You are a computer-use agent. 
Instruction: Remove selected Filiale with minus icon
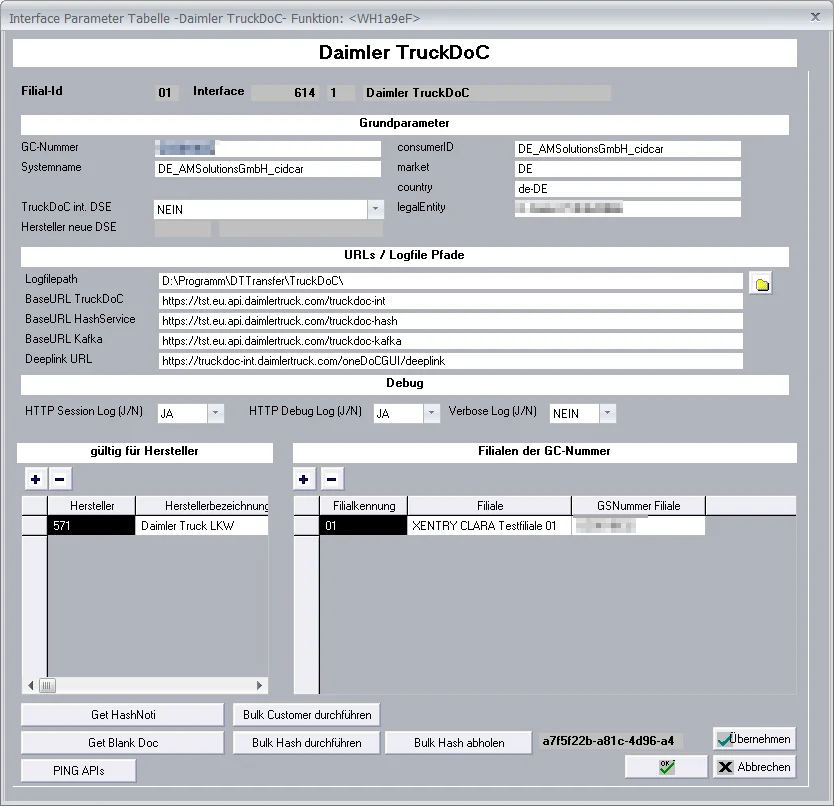click(331, 479)
